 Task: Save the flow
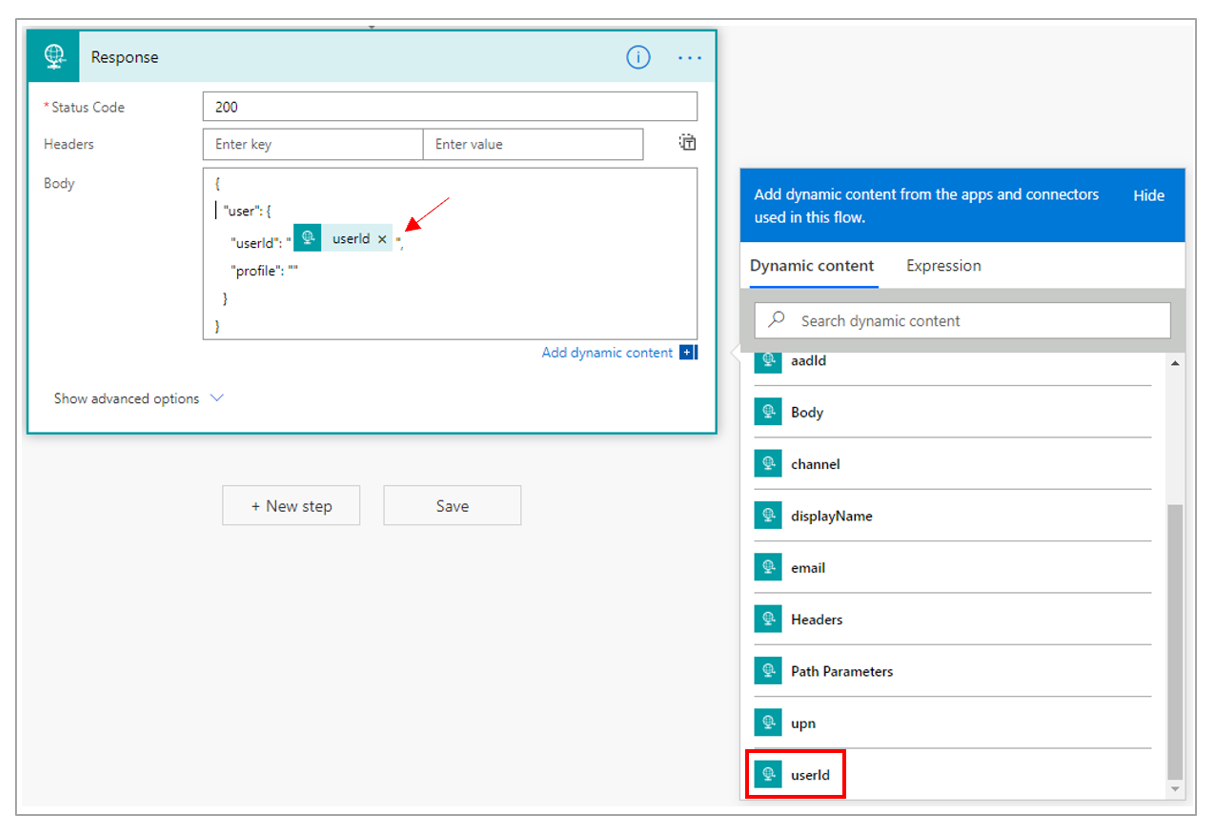(x=452, y=506)
